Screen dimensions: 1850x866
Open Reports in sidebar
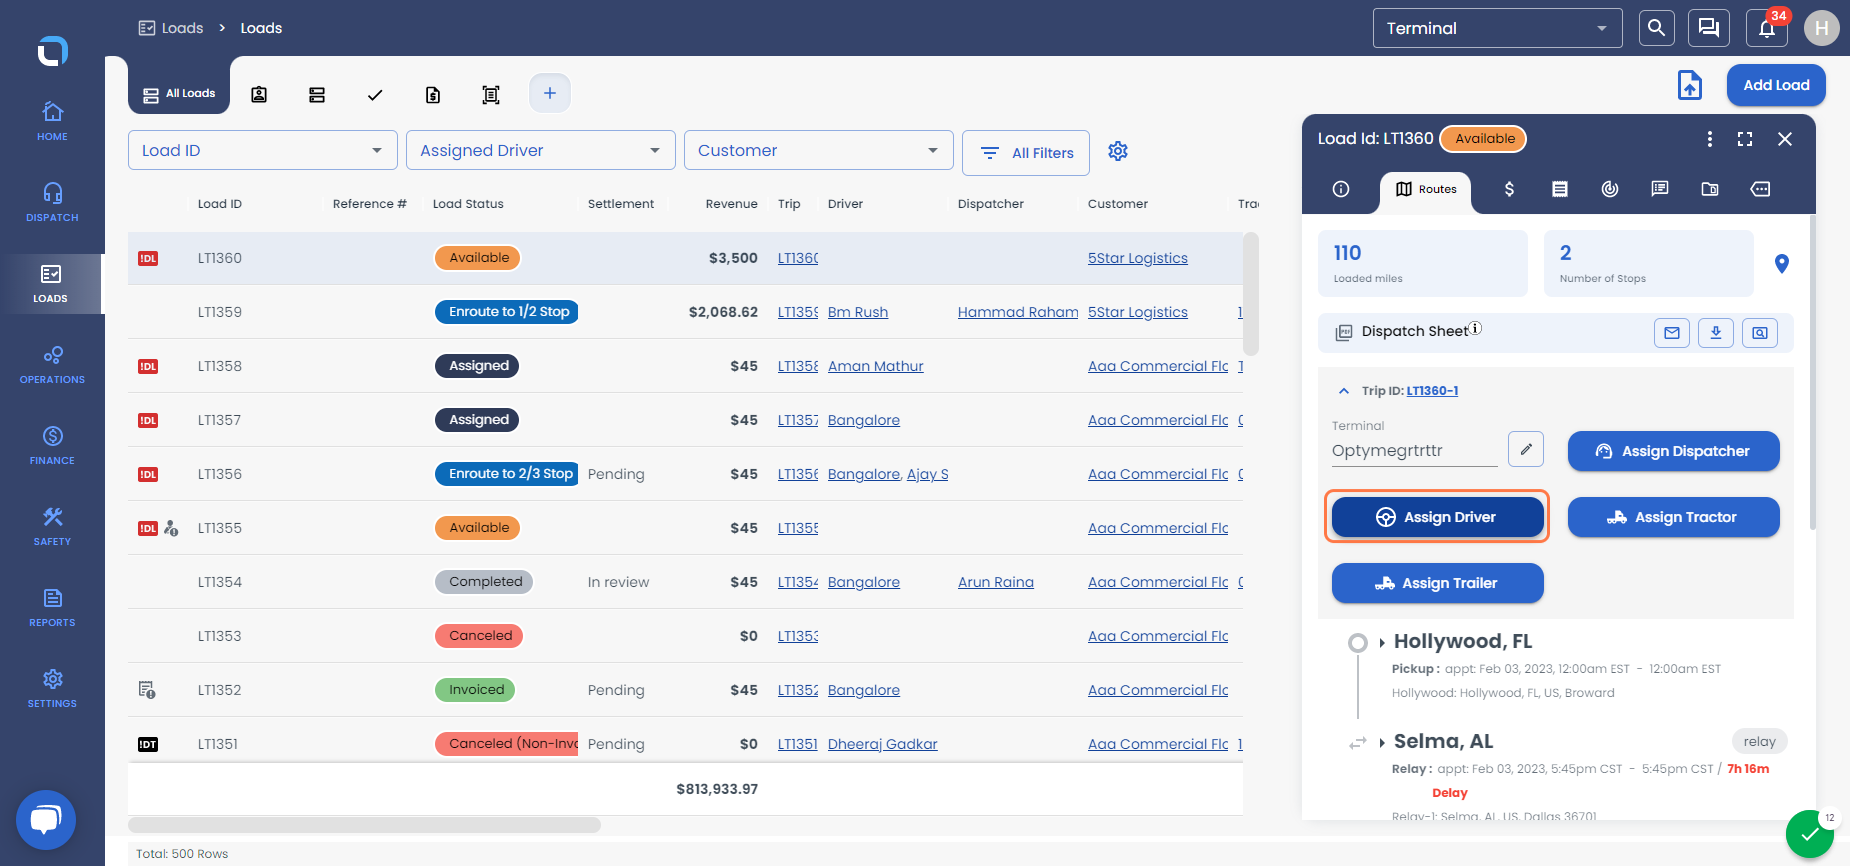[52, 607]
